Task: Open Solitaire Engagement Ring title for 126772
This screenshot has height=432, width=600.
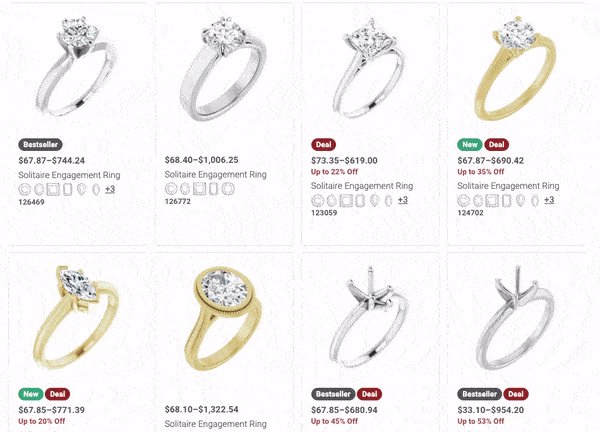Action: [215, 174]
